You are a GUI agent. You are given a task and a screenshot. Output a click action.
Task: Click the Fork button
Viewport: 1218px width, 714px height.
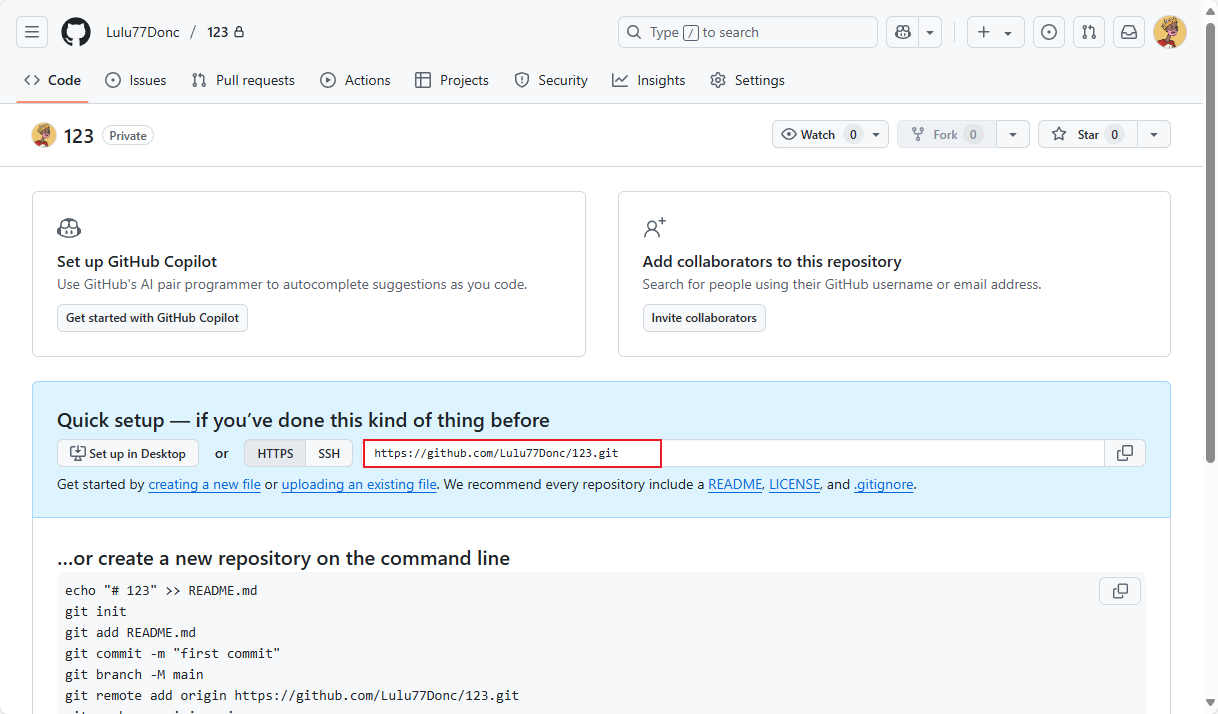coord(945,134)
